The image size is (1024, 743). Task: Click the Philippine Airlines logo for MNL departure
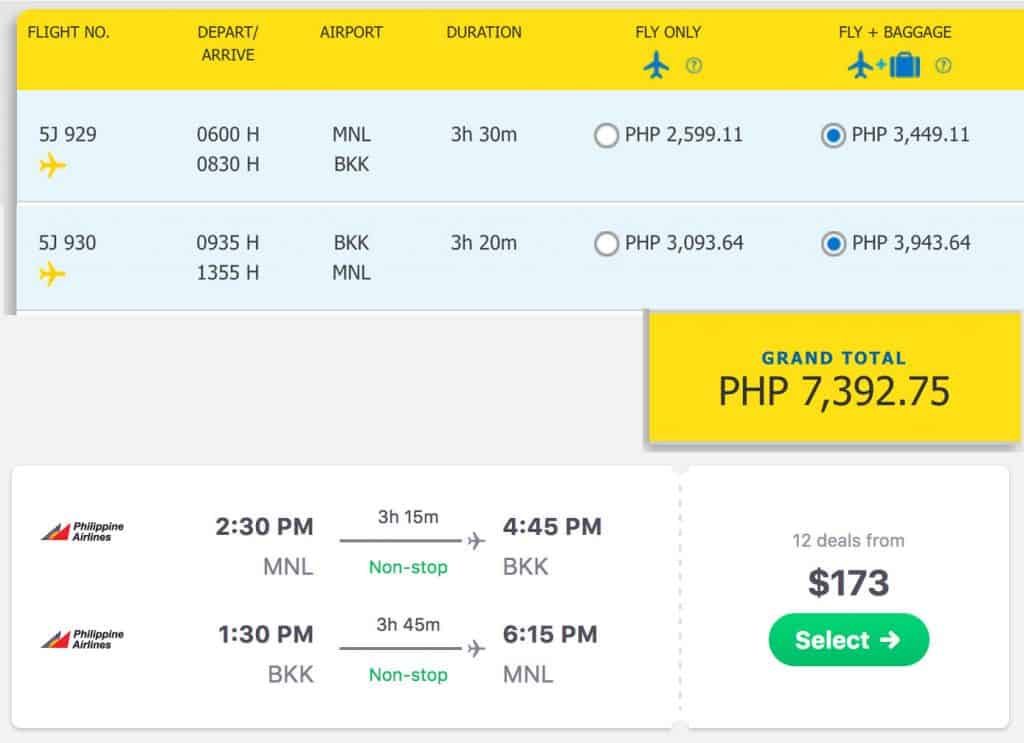point(83,532)
